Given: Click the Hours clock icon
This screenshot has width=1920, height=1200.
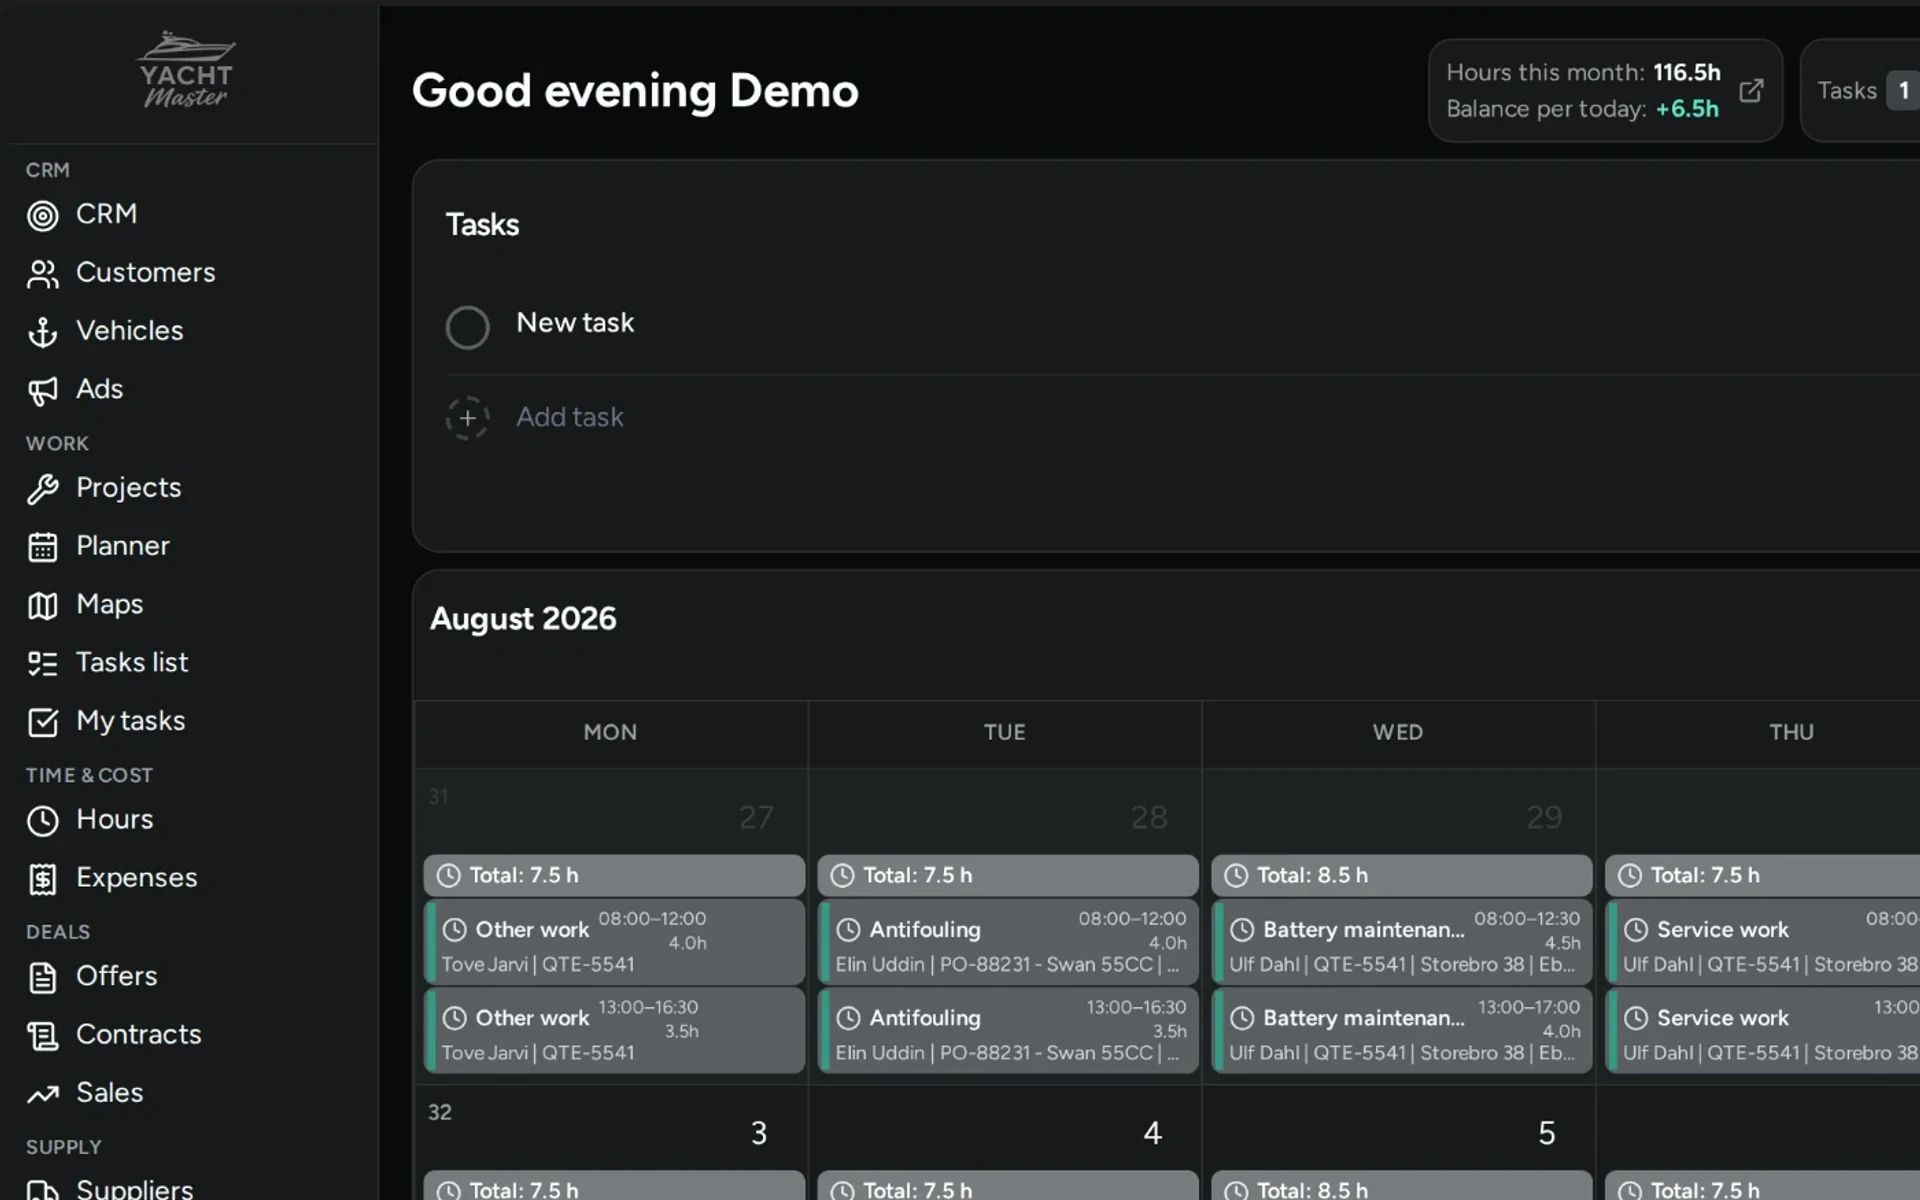Looking at the screenshot, I should pos(42,820).
